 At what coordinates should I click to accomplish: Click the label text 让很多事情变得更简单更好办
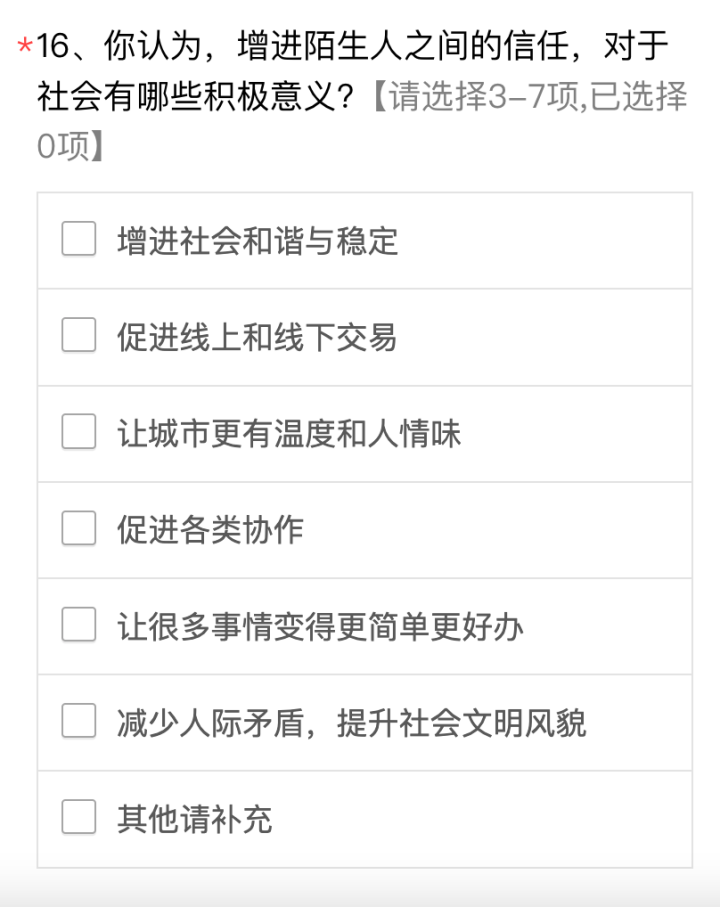(x=320, y=626)
